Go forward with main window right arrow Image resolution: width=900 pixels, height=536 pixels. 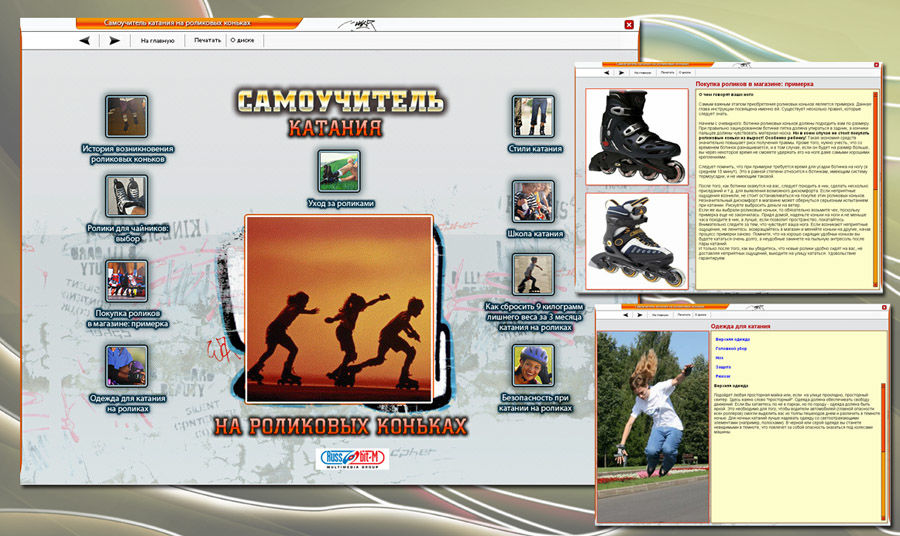click(115, 41)
